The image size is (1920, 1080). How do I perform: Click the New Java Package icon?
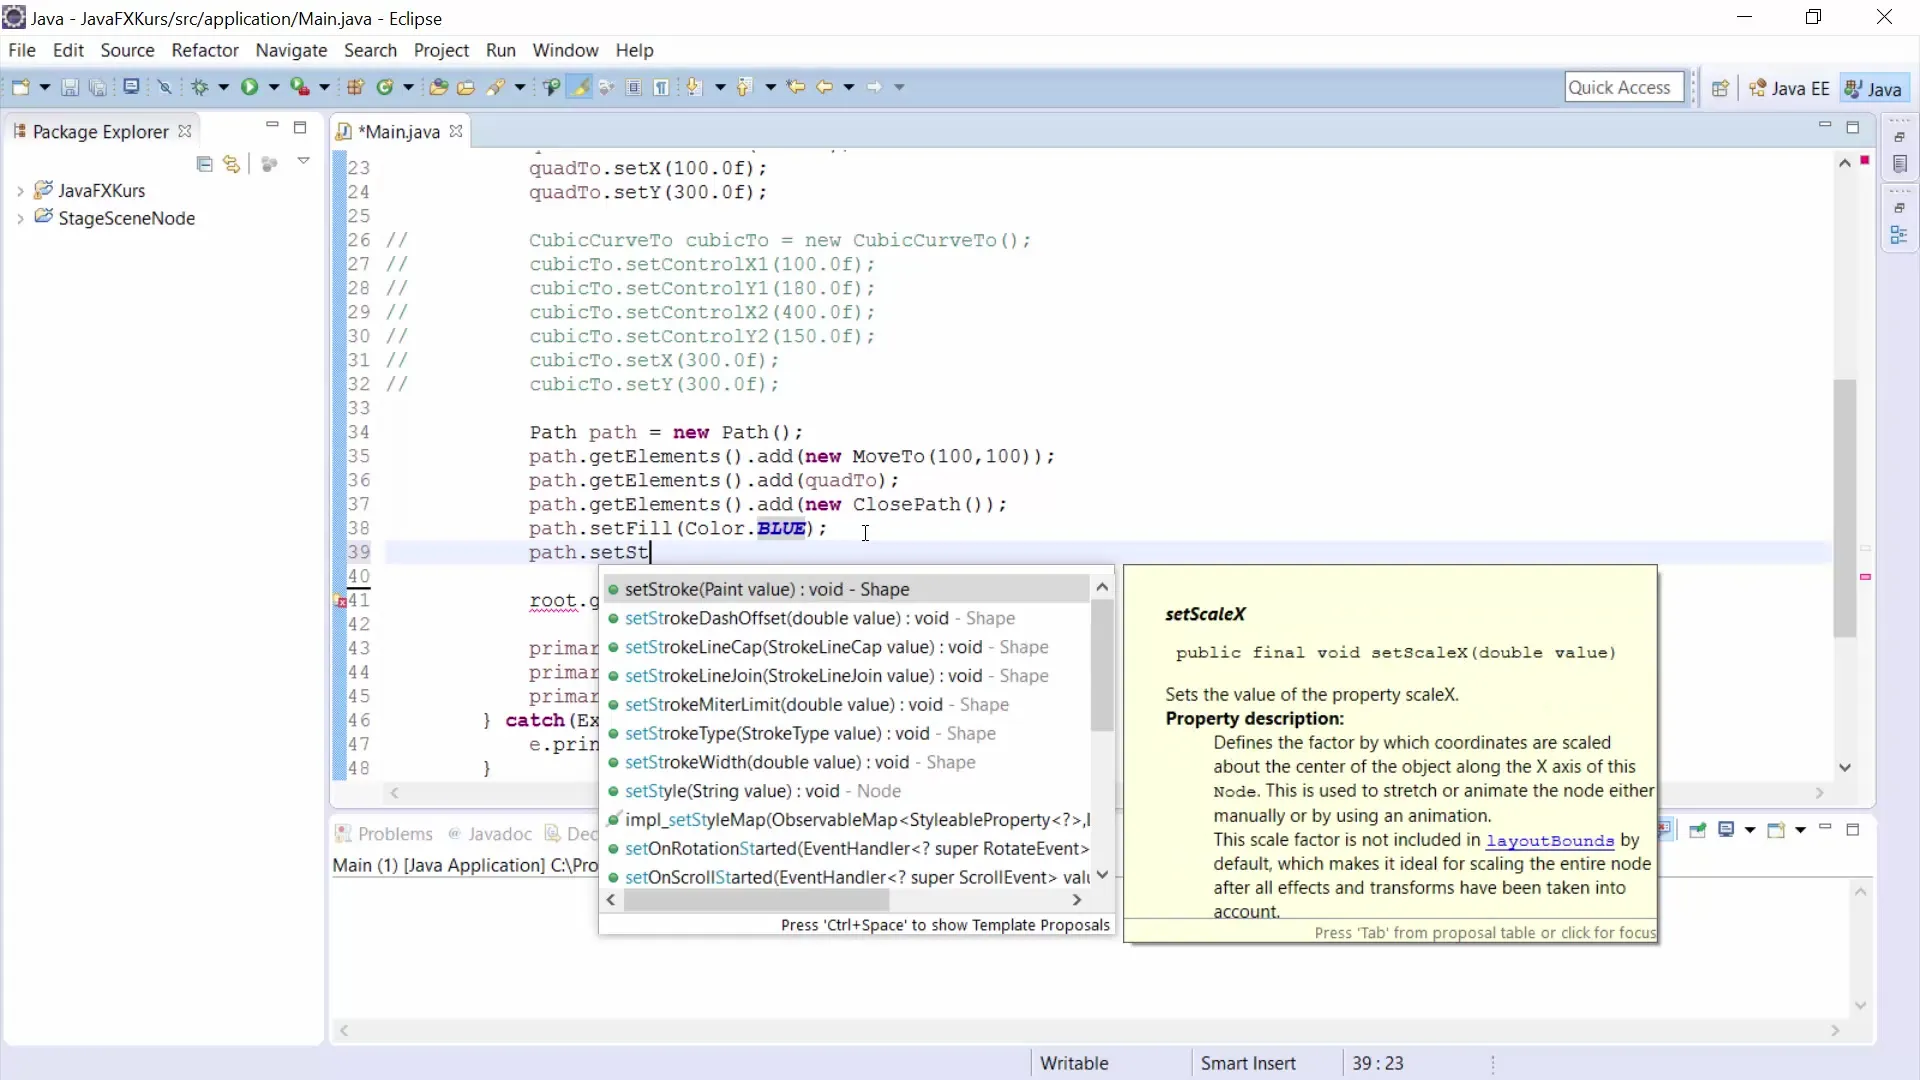[x=355, y=87]
